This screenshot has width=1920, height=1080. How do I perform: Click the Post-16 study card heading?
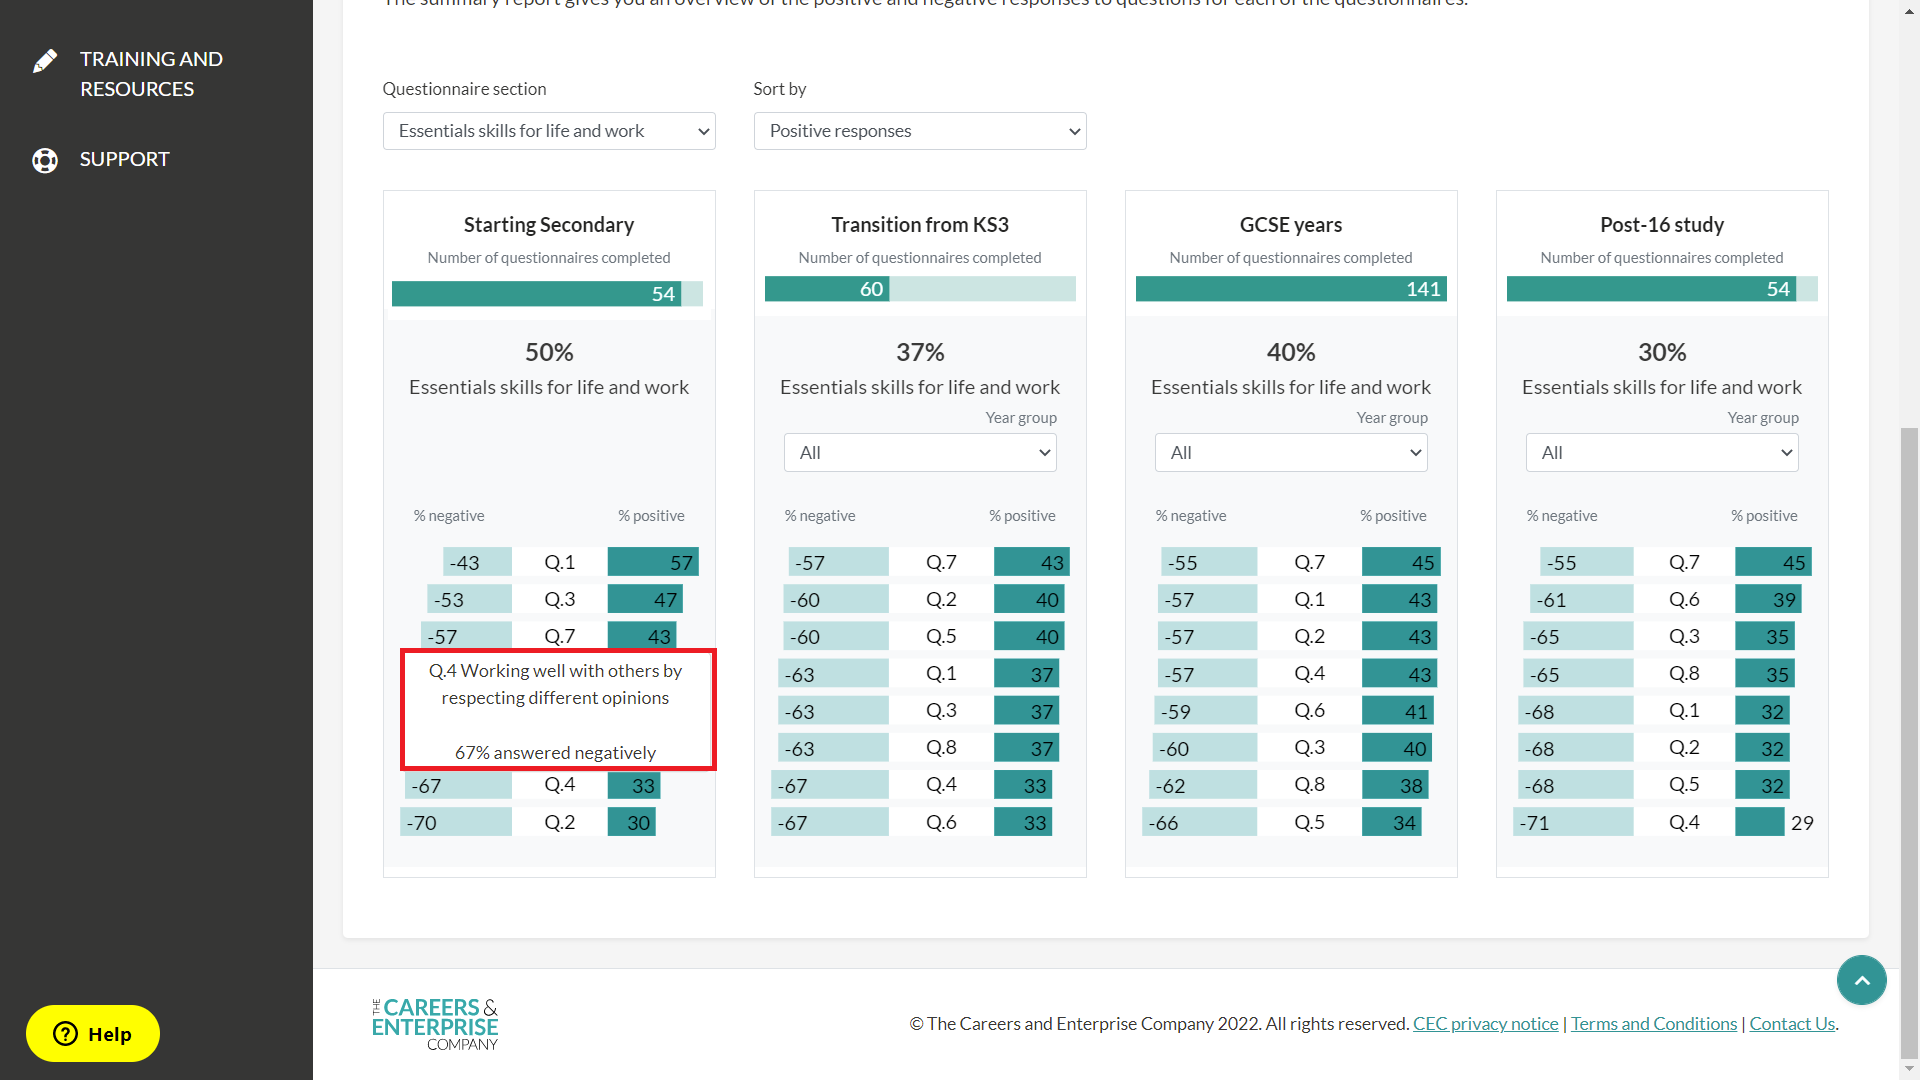click(x=1662, y=224)
